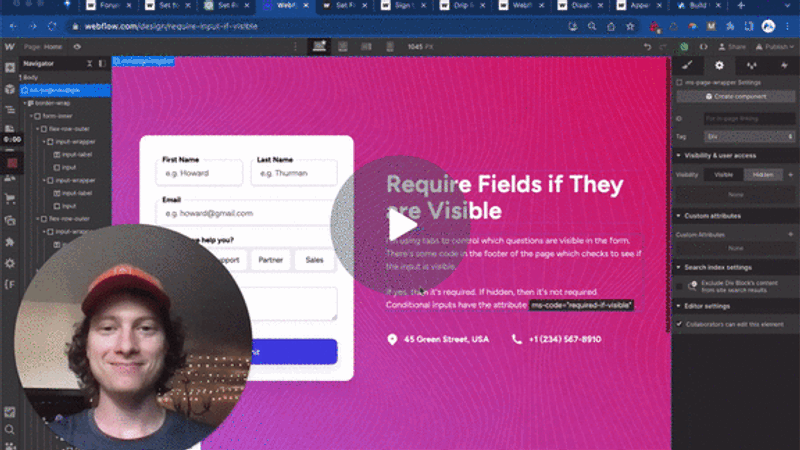Click the First Name input field
Screen dimensions: 800x450
tap(199, 173)
